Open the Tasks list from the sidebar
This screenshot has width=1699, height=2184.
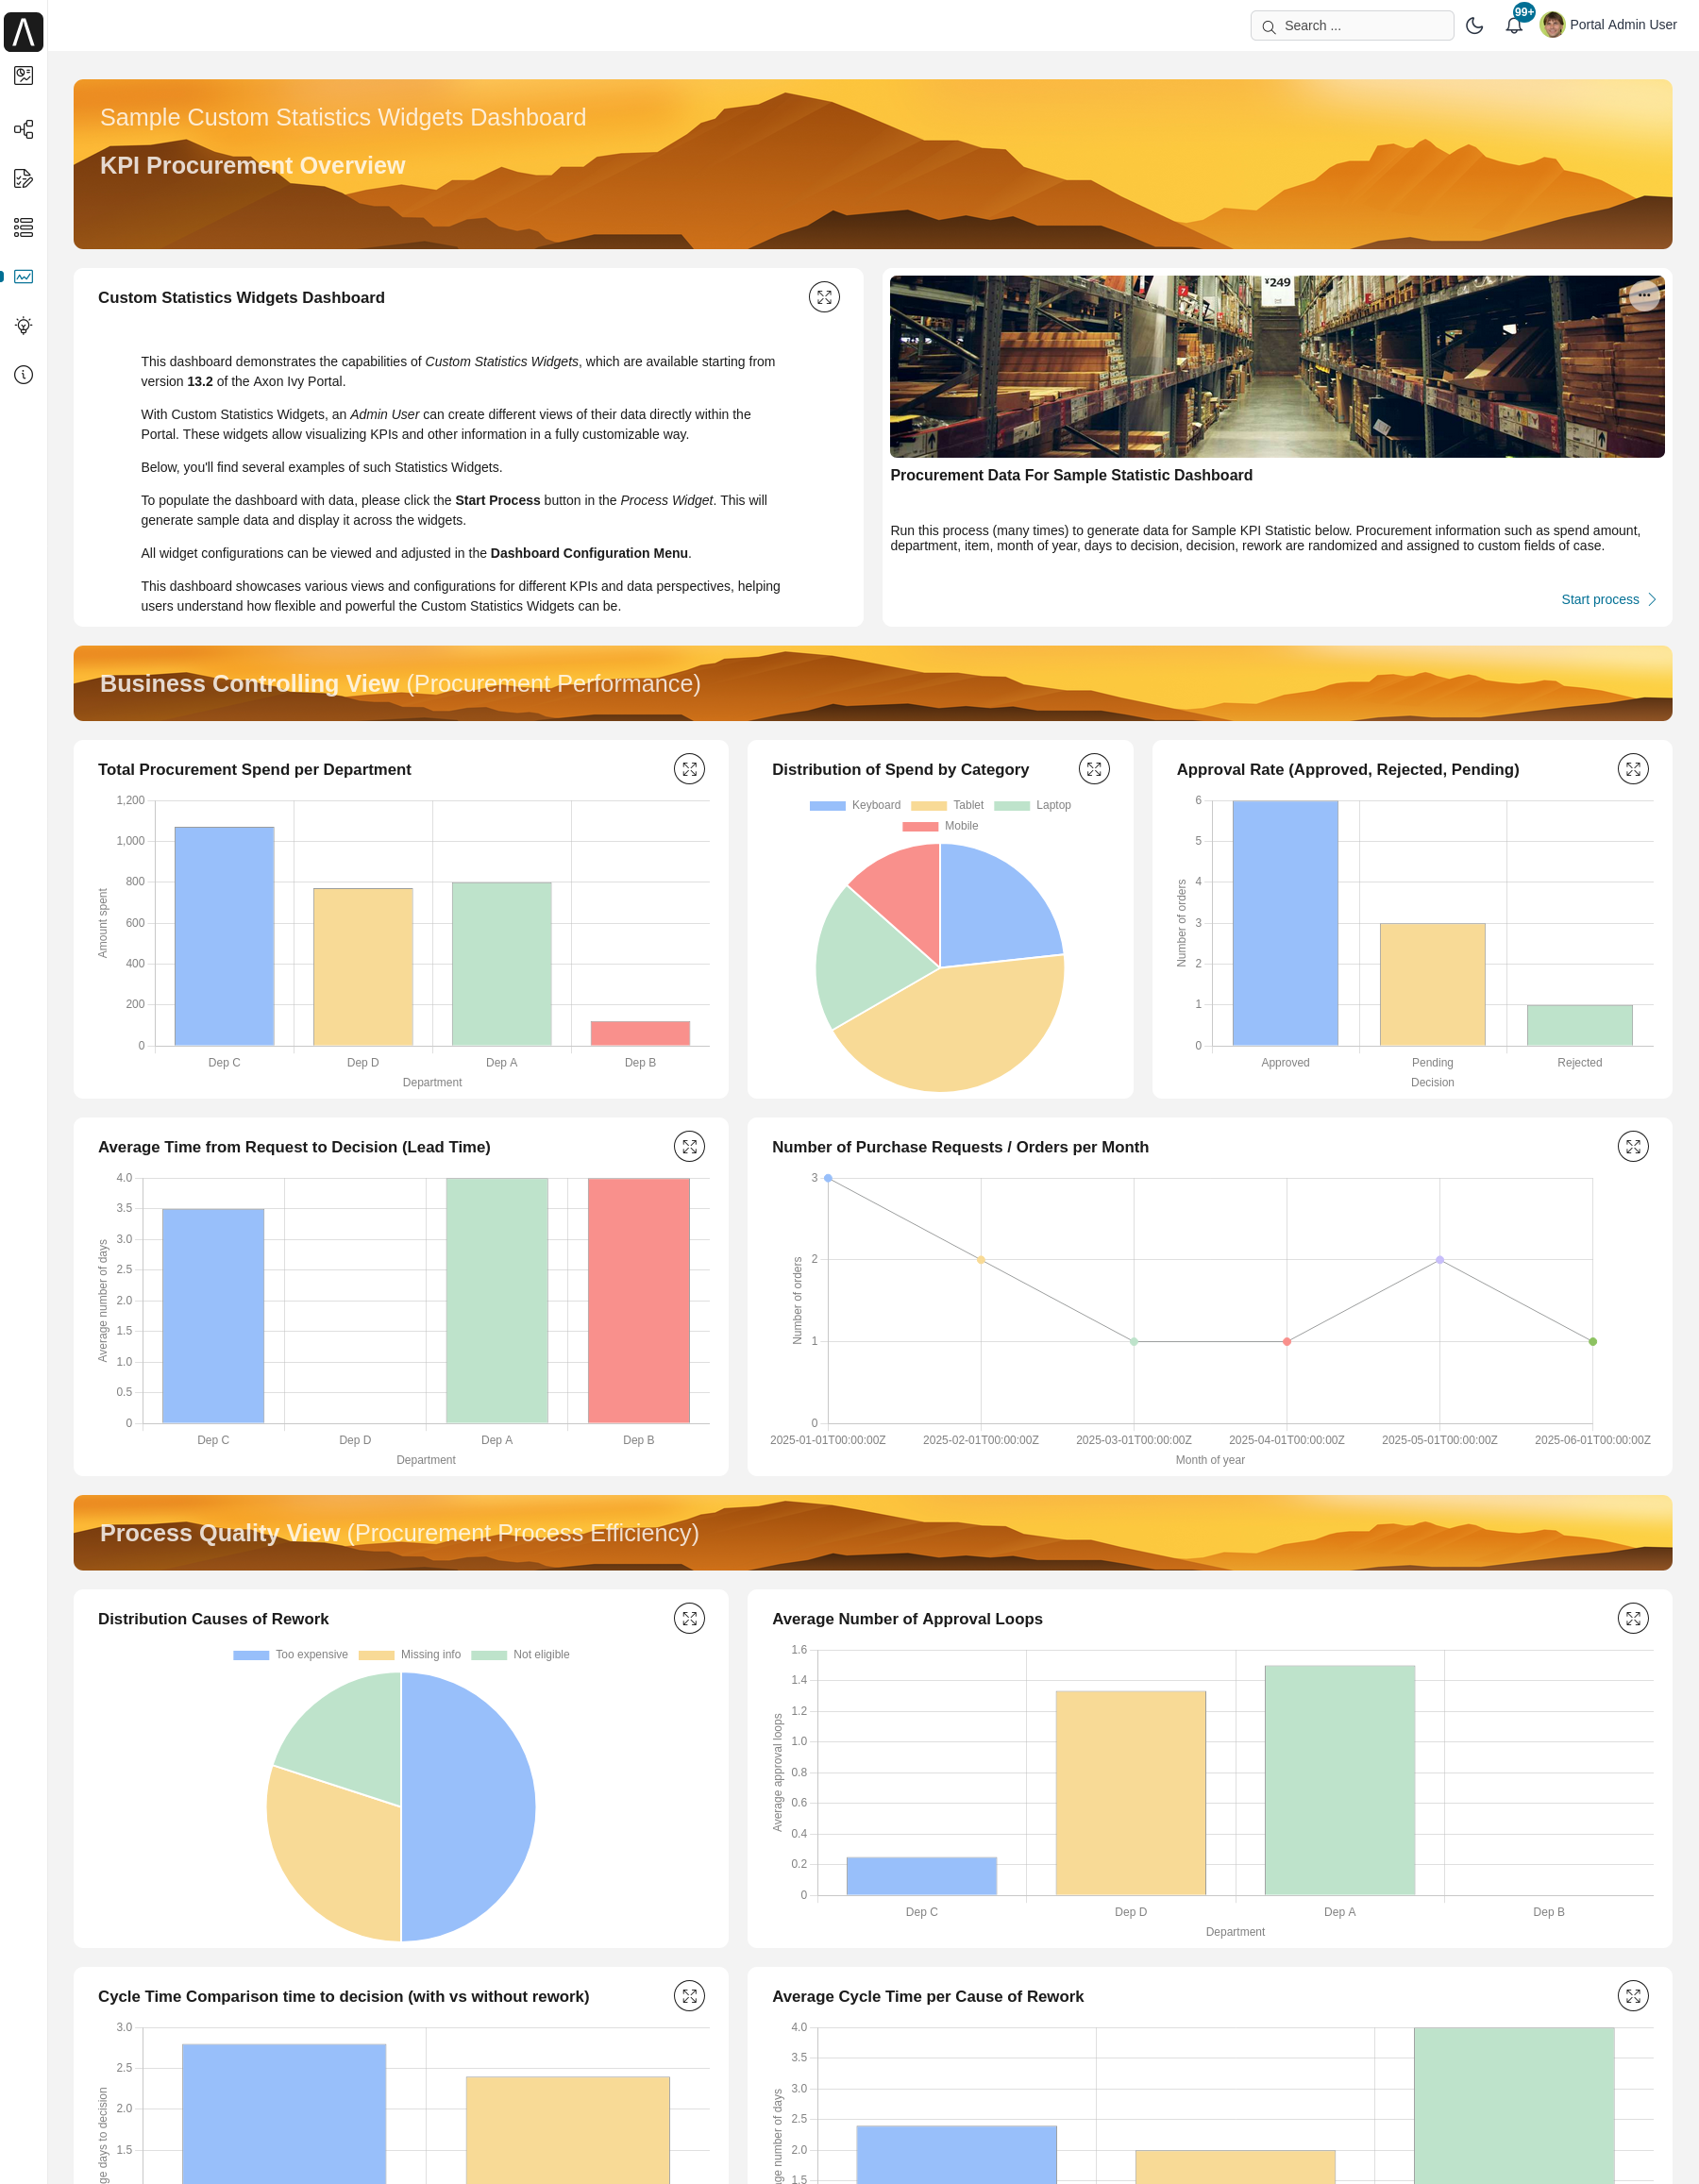[x=23, y=179]
